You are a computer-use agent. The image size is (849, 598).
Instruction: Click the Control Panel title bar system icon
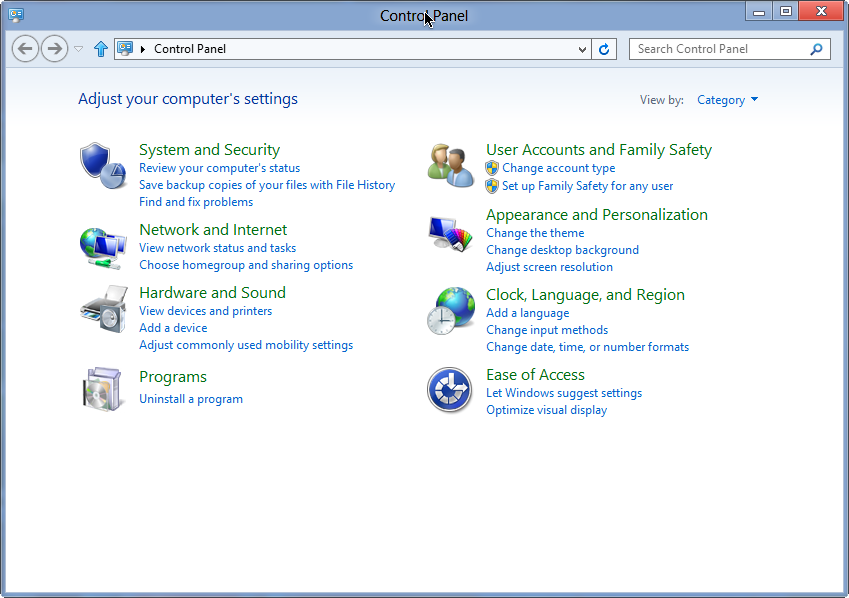[x=16, y=15]
